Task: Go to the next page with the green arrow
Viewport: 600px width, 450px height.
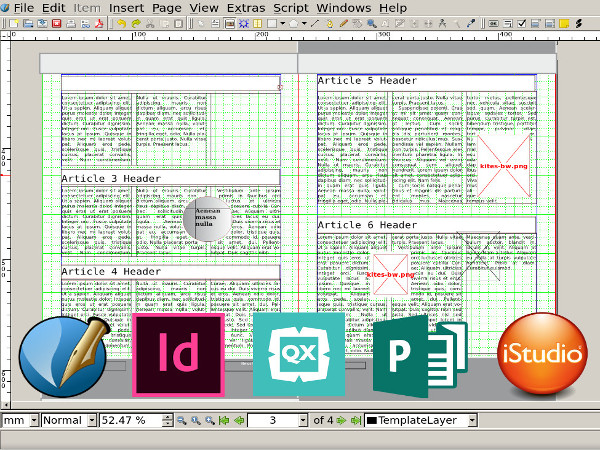Action: 341,421
